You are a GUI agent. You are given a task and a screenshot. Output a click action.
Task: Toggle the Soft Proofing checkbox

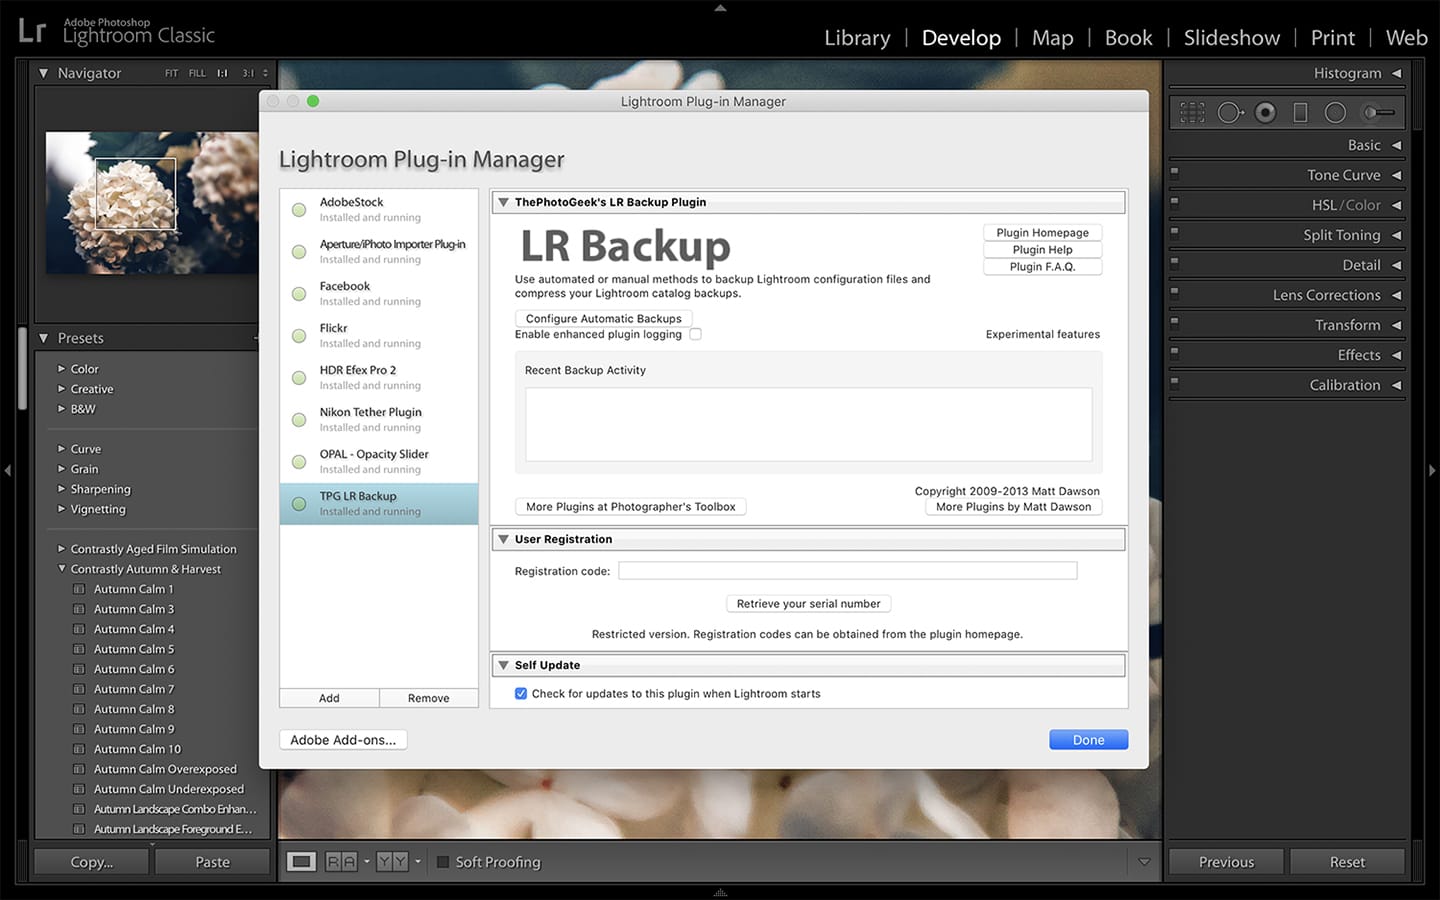click(x=443, y=862)
